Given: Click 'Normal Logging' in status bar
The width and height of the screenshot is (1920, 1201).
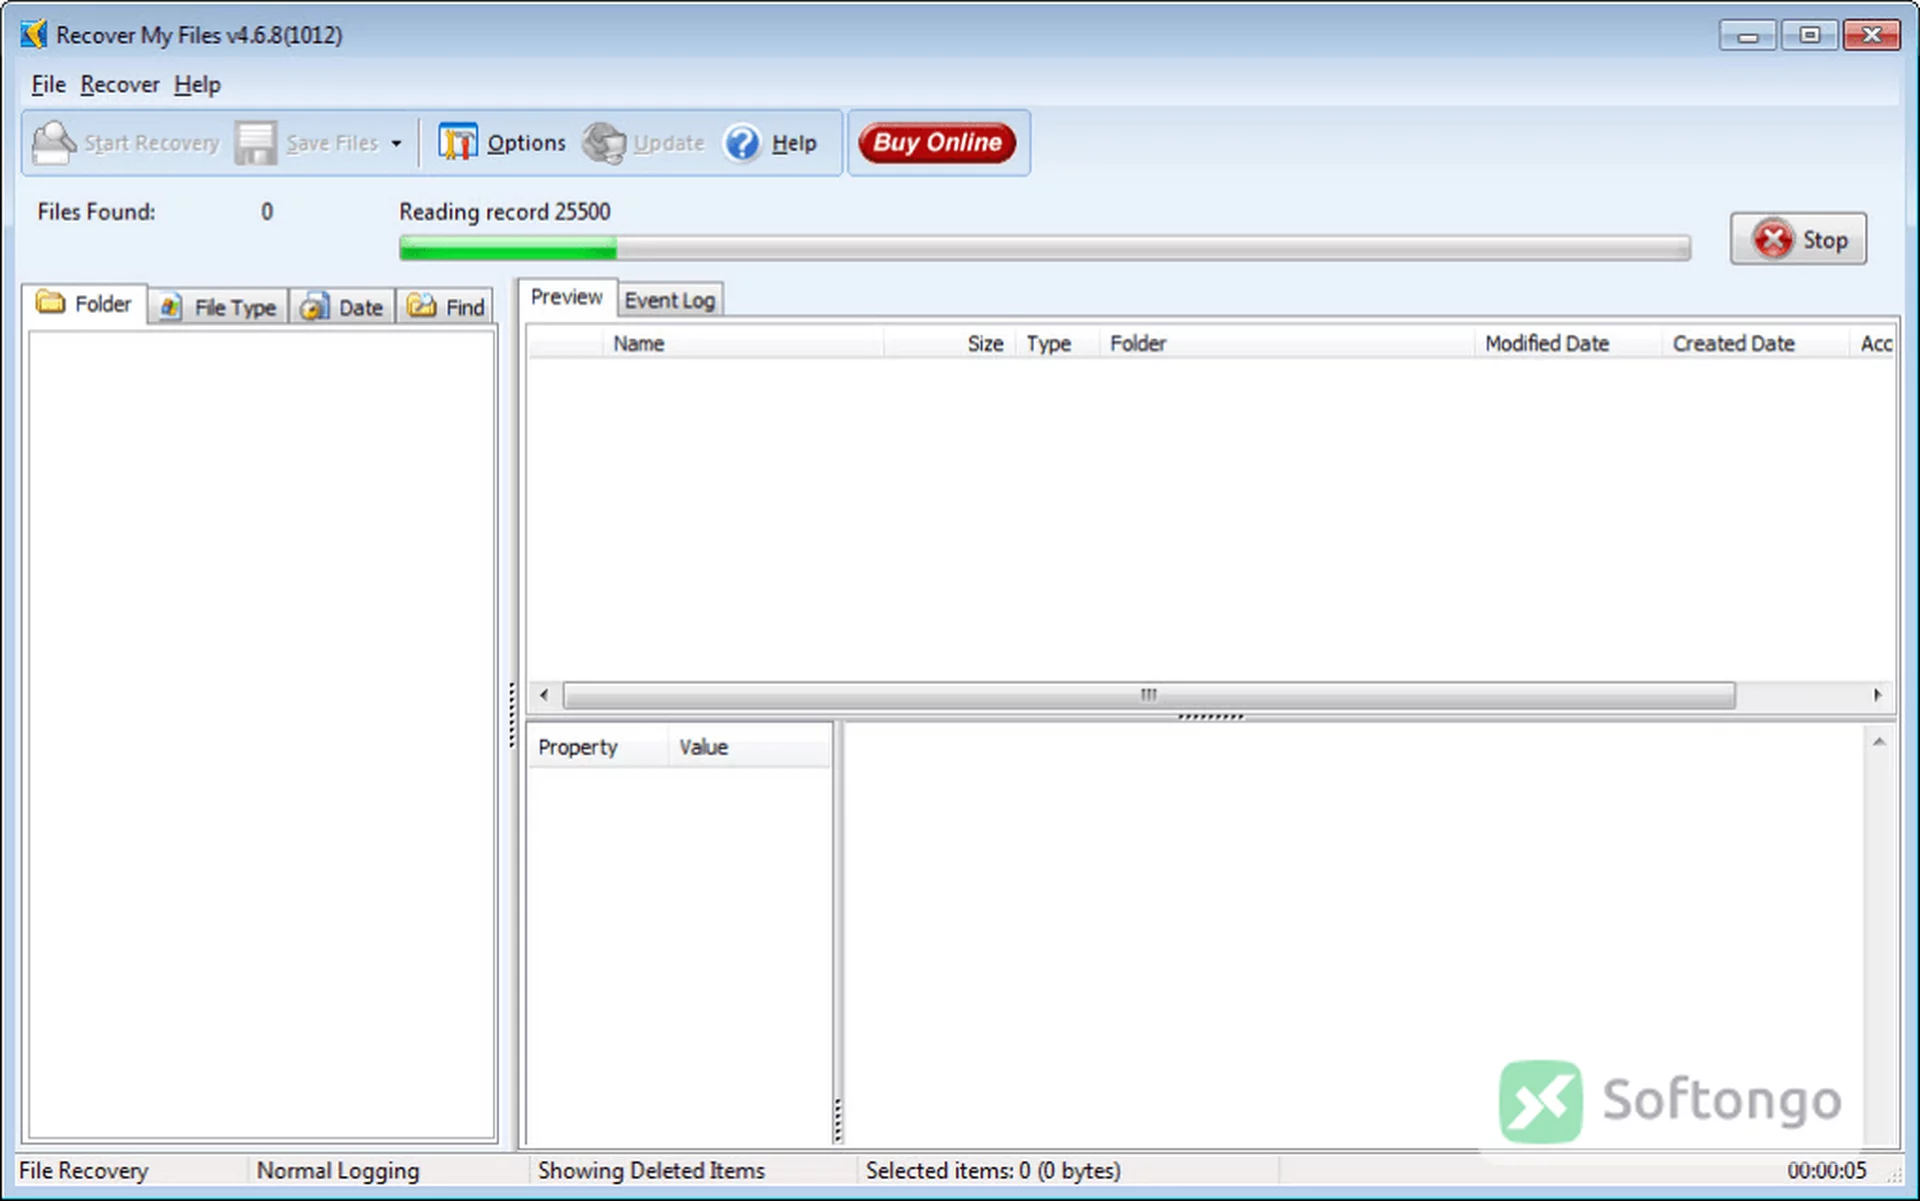Looking at the screenshot, I should pyautogui.click(x=338, y=1170).
